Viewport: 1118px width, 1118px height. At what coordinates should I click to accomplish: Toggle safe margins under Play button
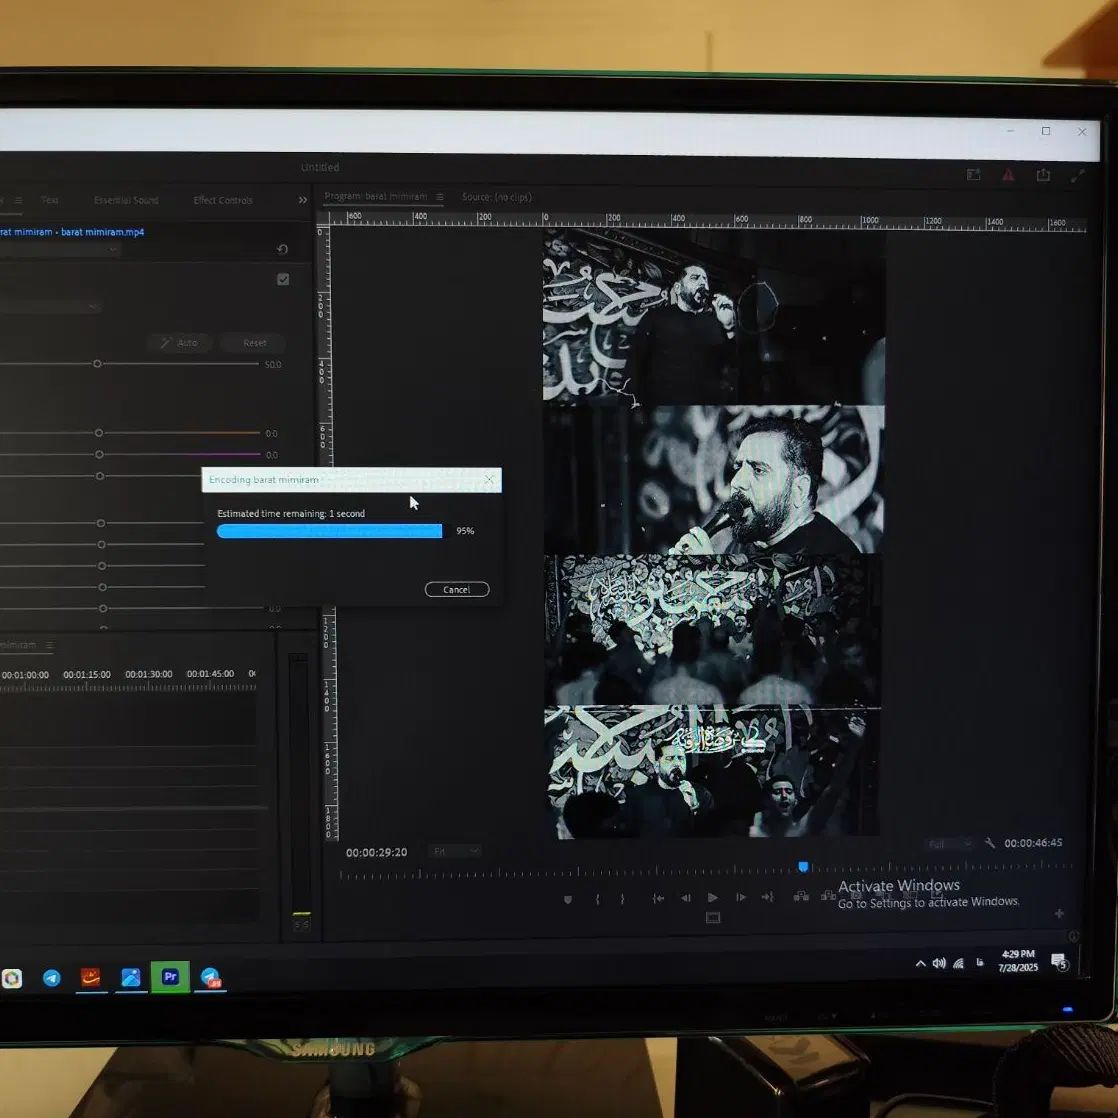point(713,918)
